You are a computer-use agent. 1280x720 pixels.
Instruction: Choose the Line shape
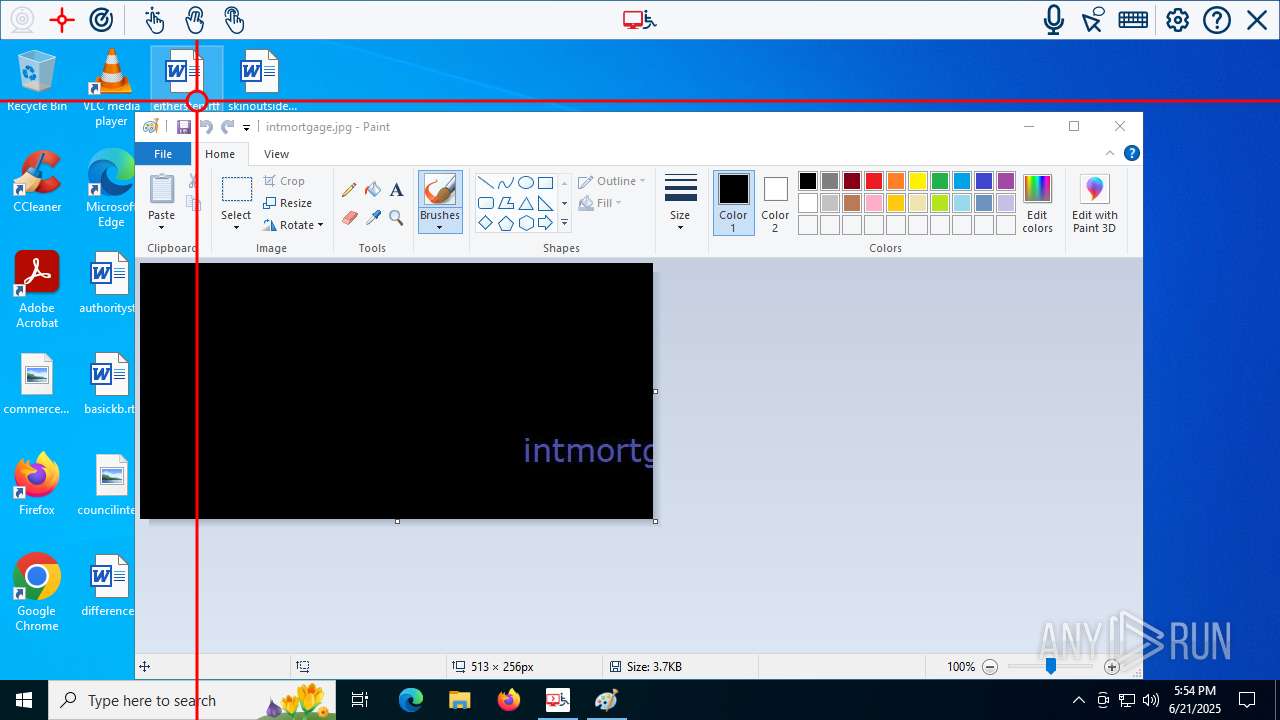point(485,183)
